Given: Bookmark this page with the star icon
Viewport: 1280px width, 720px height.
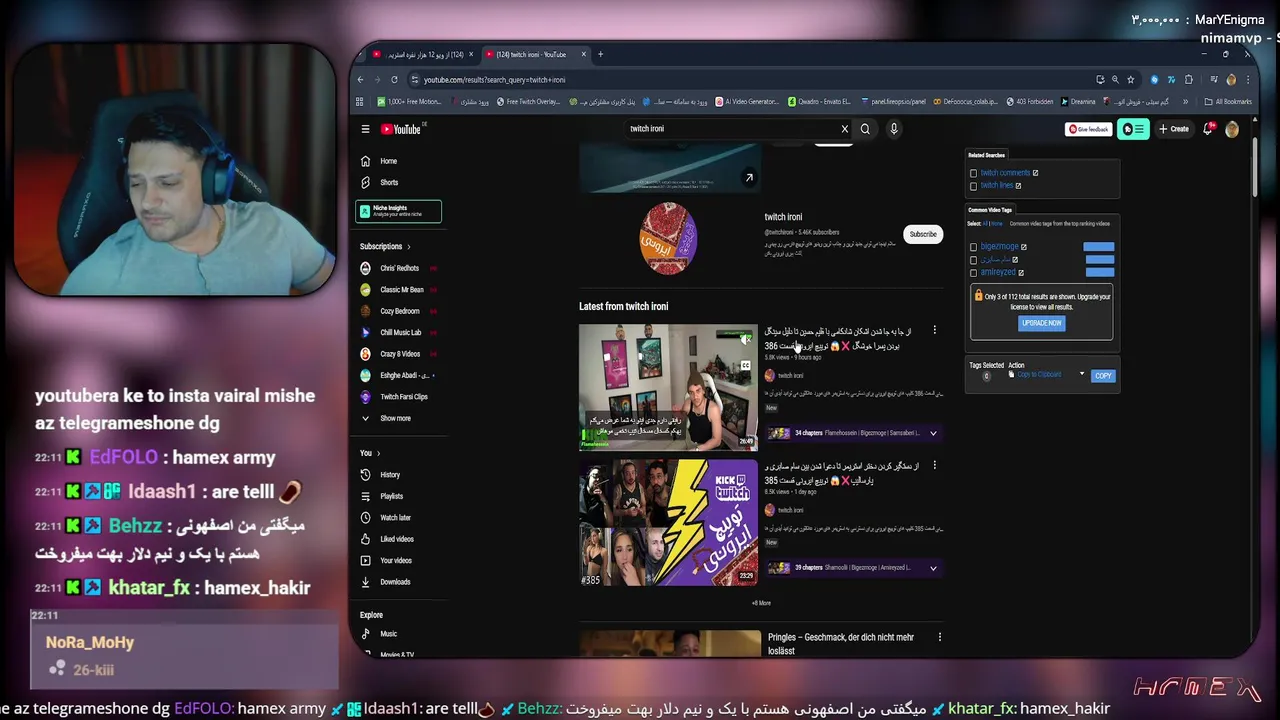Looking at the screenshot, I should click(x=1131, y=80).
